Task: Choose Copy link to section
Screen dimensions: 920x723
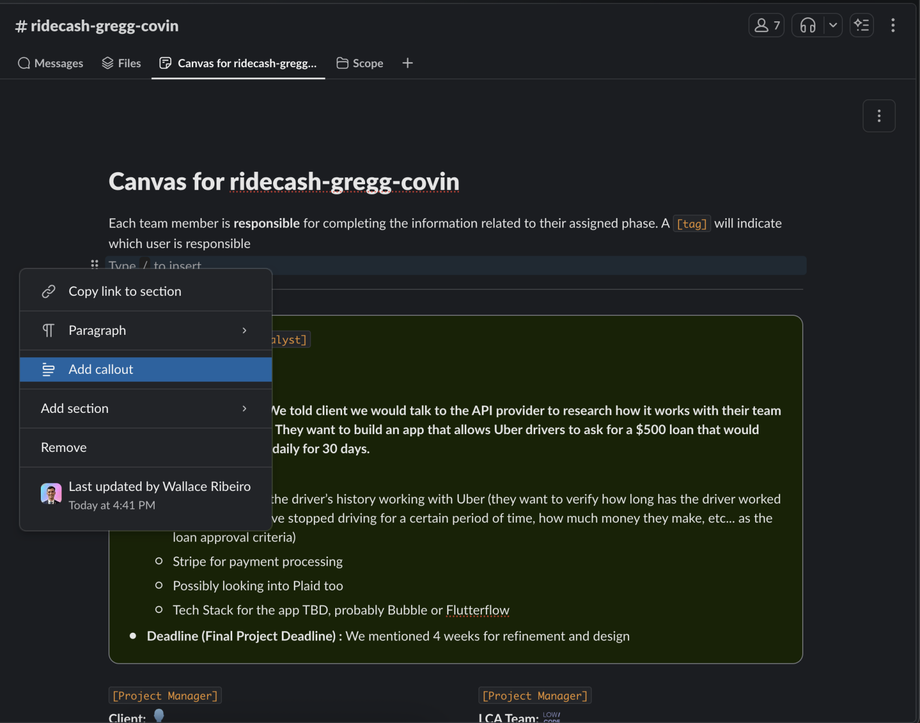Action: [125, 291]
